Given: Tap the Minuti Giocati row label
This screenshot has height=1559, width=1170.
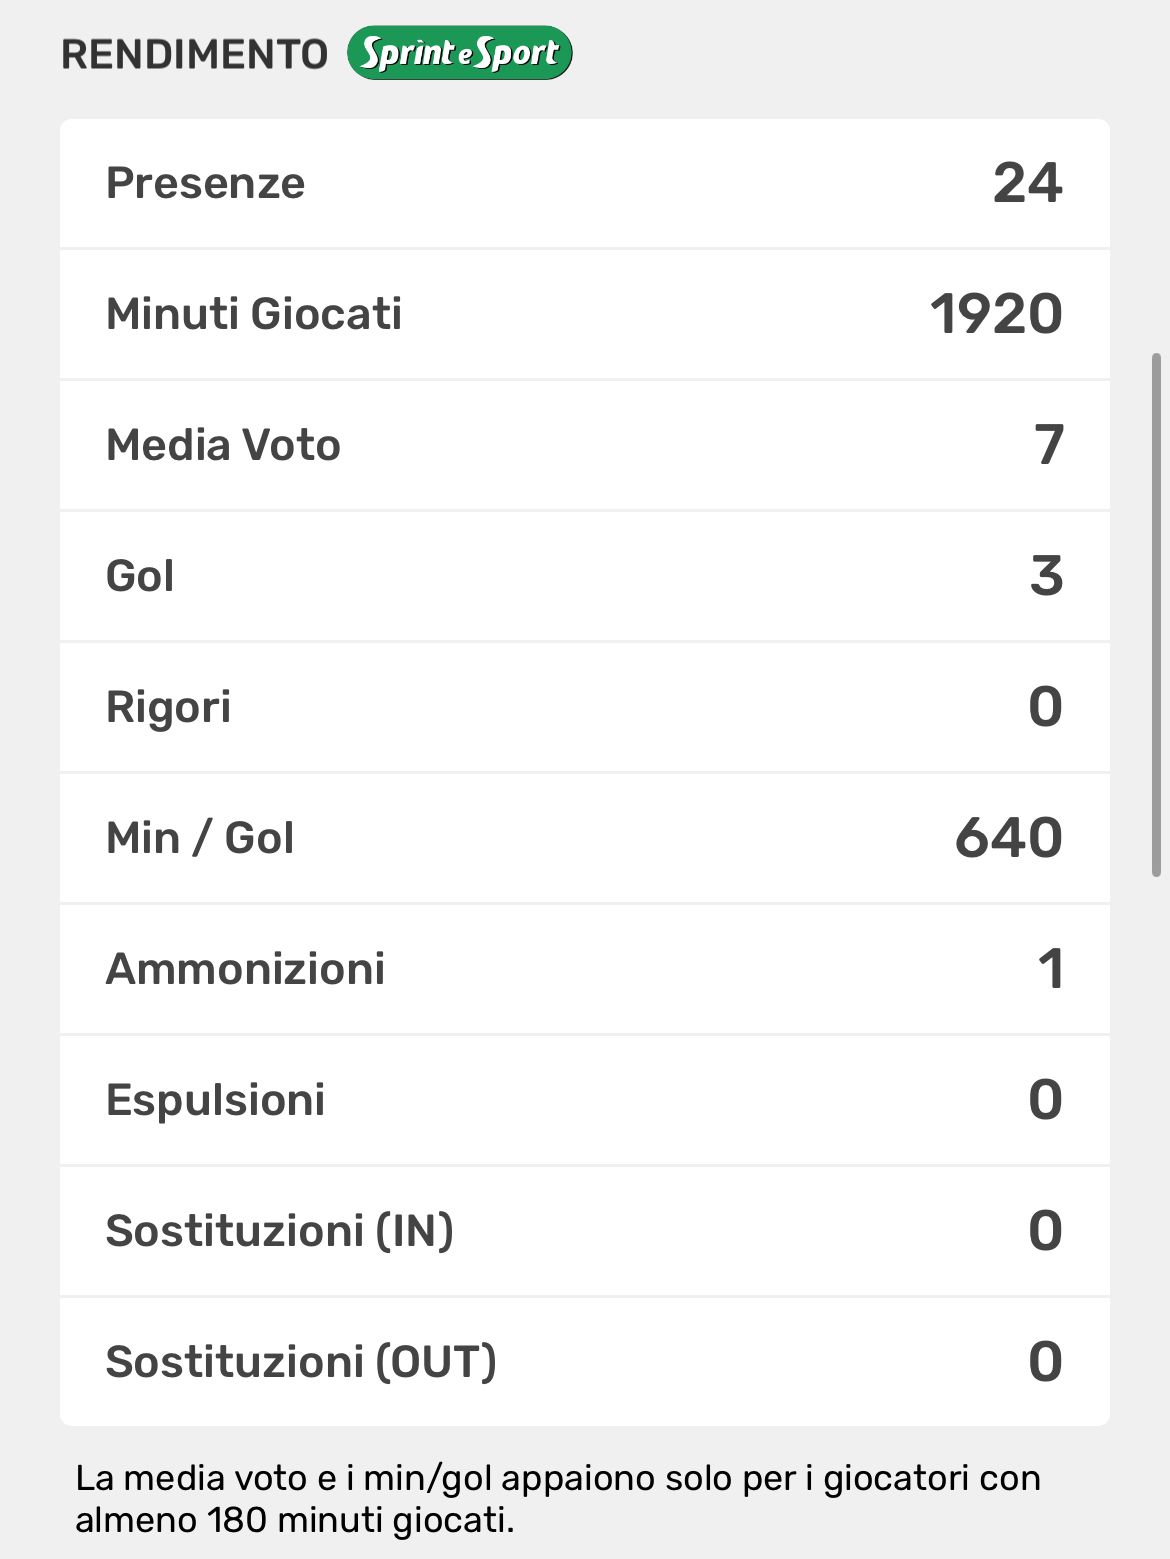Looking at the screenshot, I should click(x=254, y=314).
